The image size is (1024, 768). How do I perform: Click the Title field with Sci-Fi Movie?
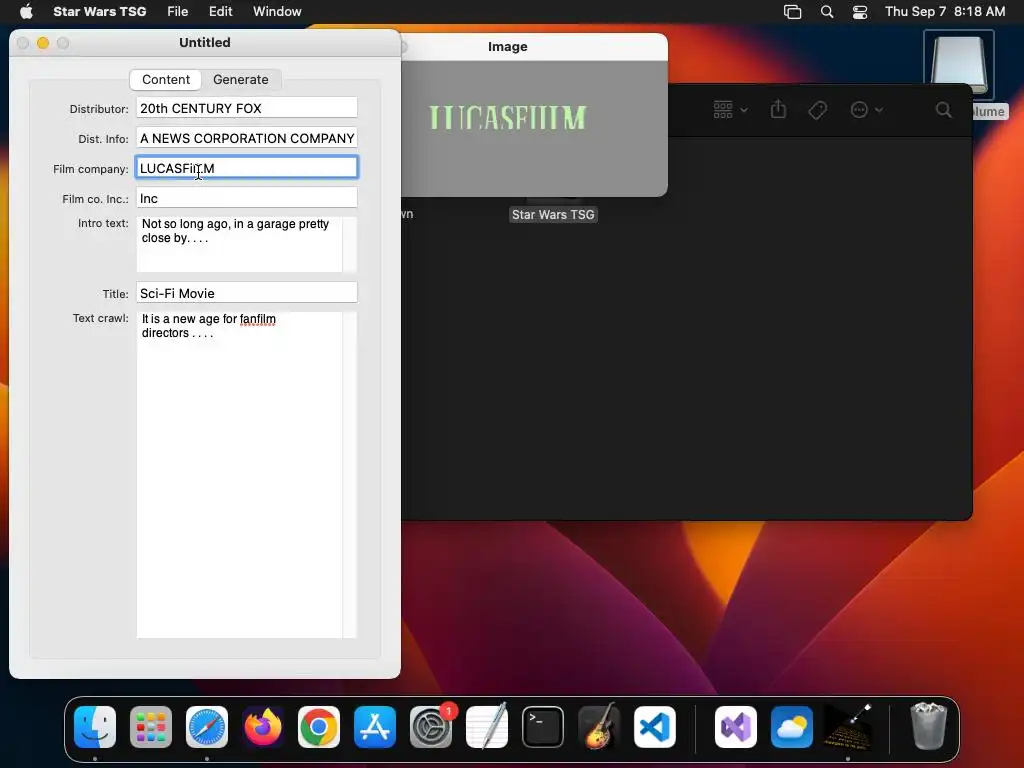(x=247, y=293)
